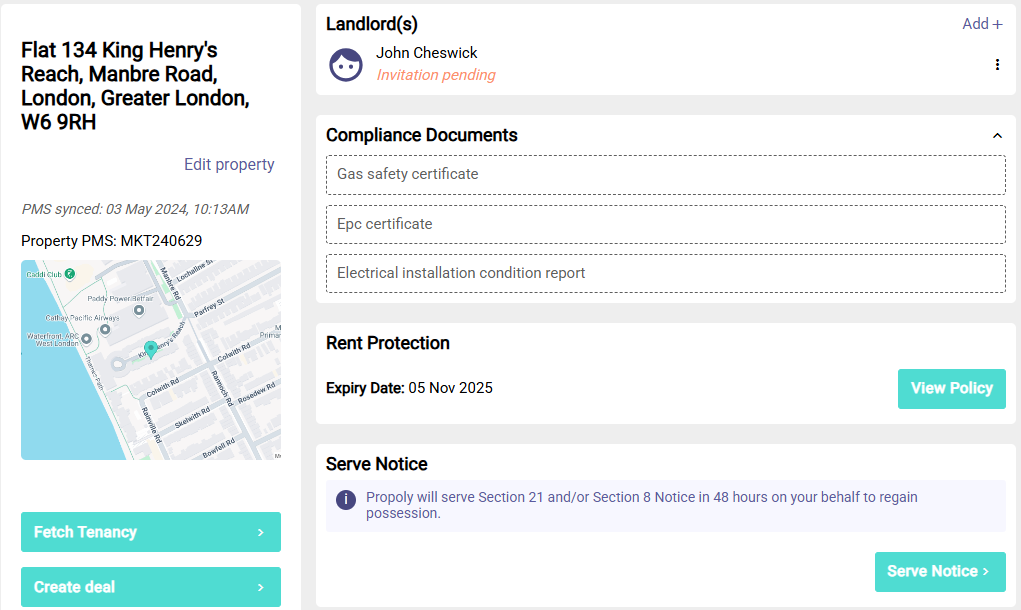
Task: View the Rent Protection policy
Action: 951,389
